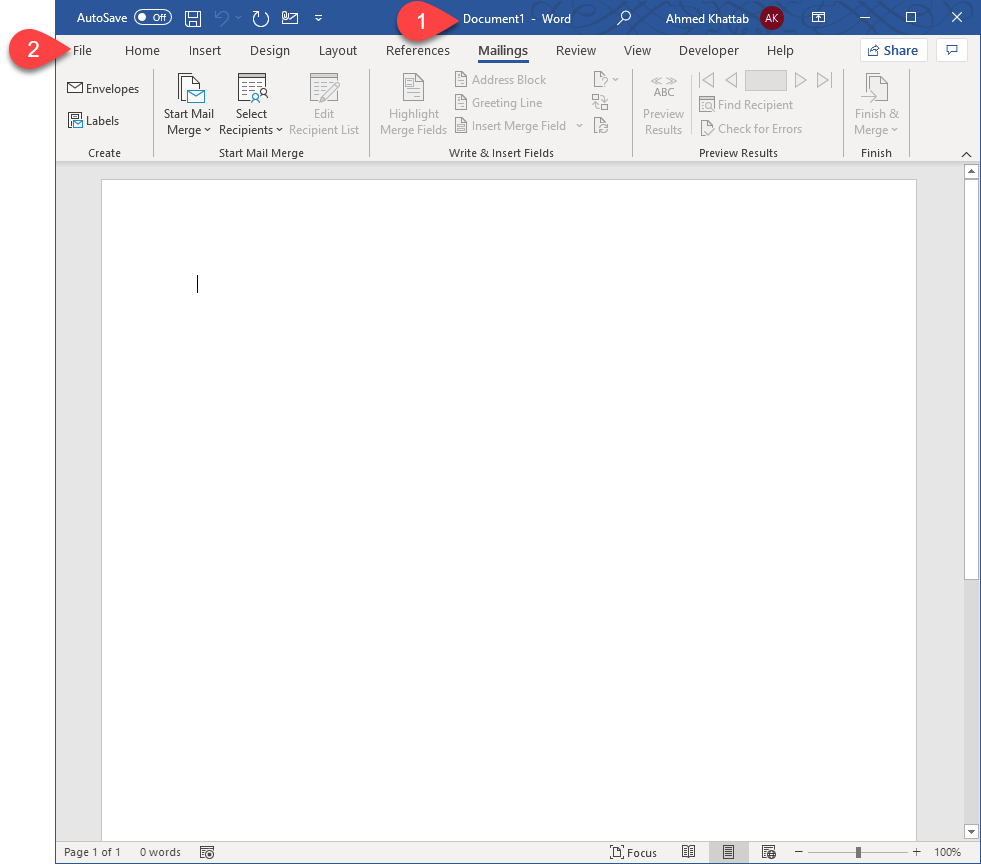The image size is (981, 864).
Task: Open the Developer tab
Action: 708,51
